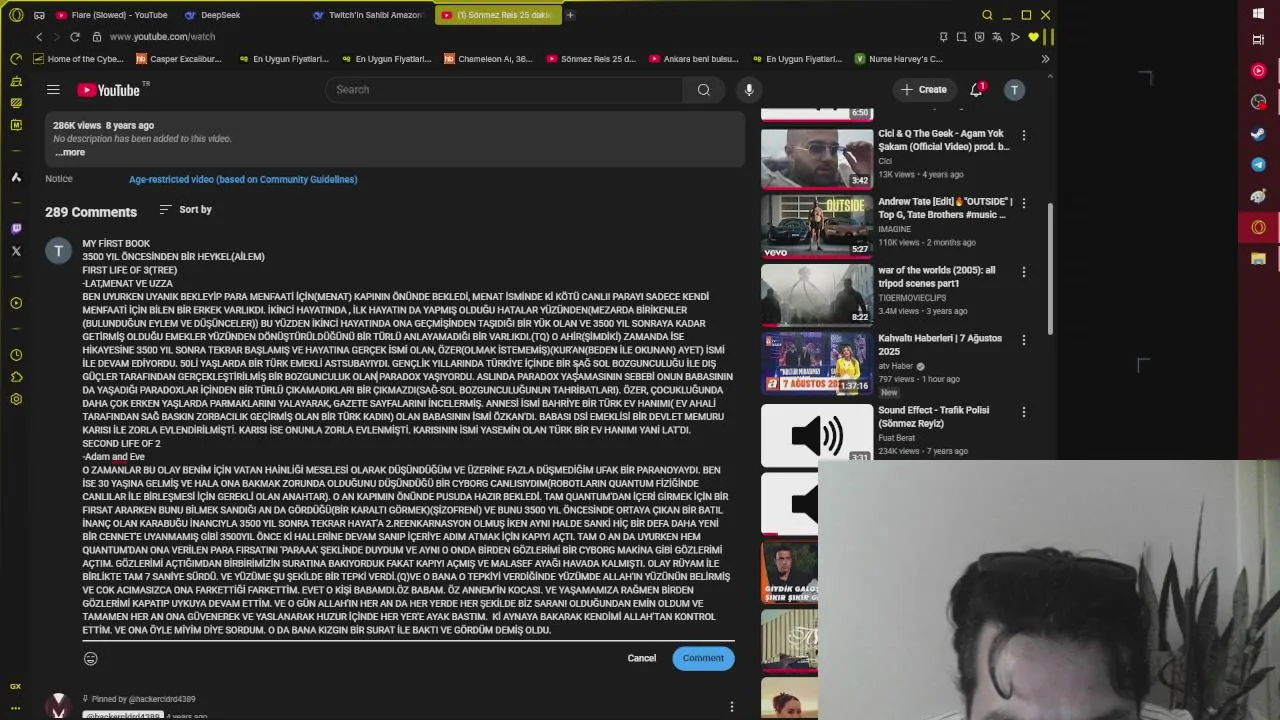Expand description with ...more
The image size is (1280, 720).
[x=70, y=152]
